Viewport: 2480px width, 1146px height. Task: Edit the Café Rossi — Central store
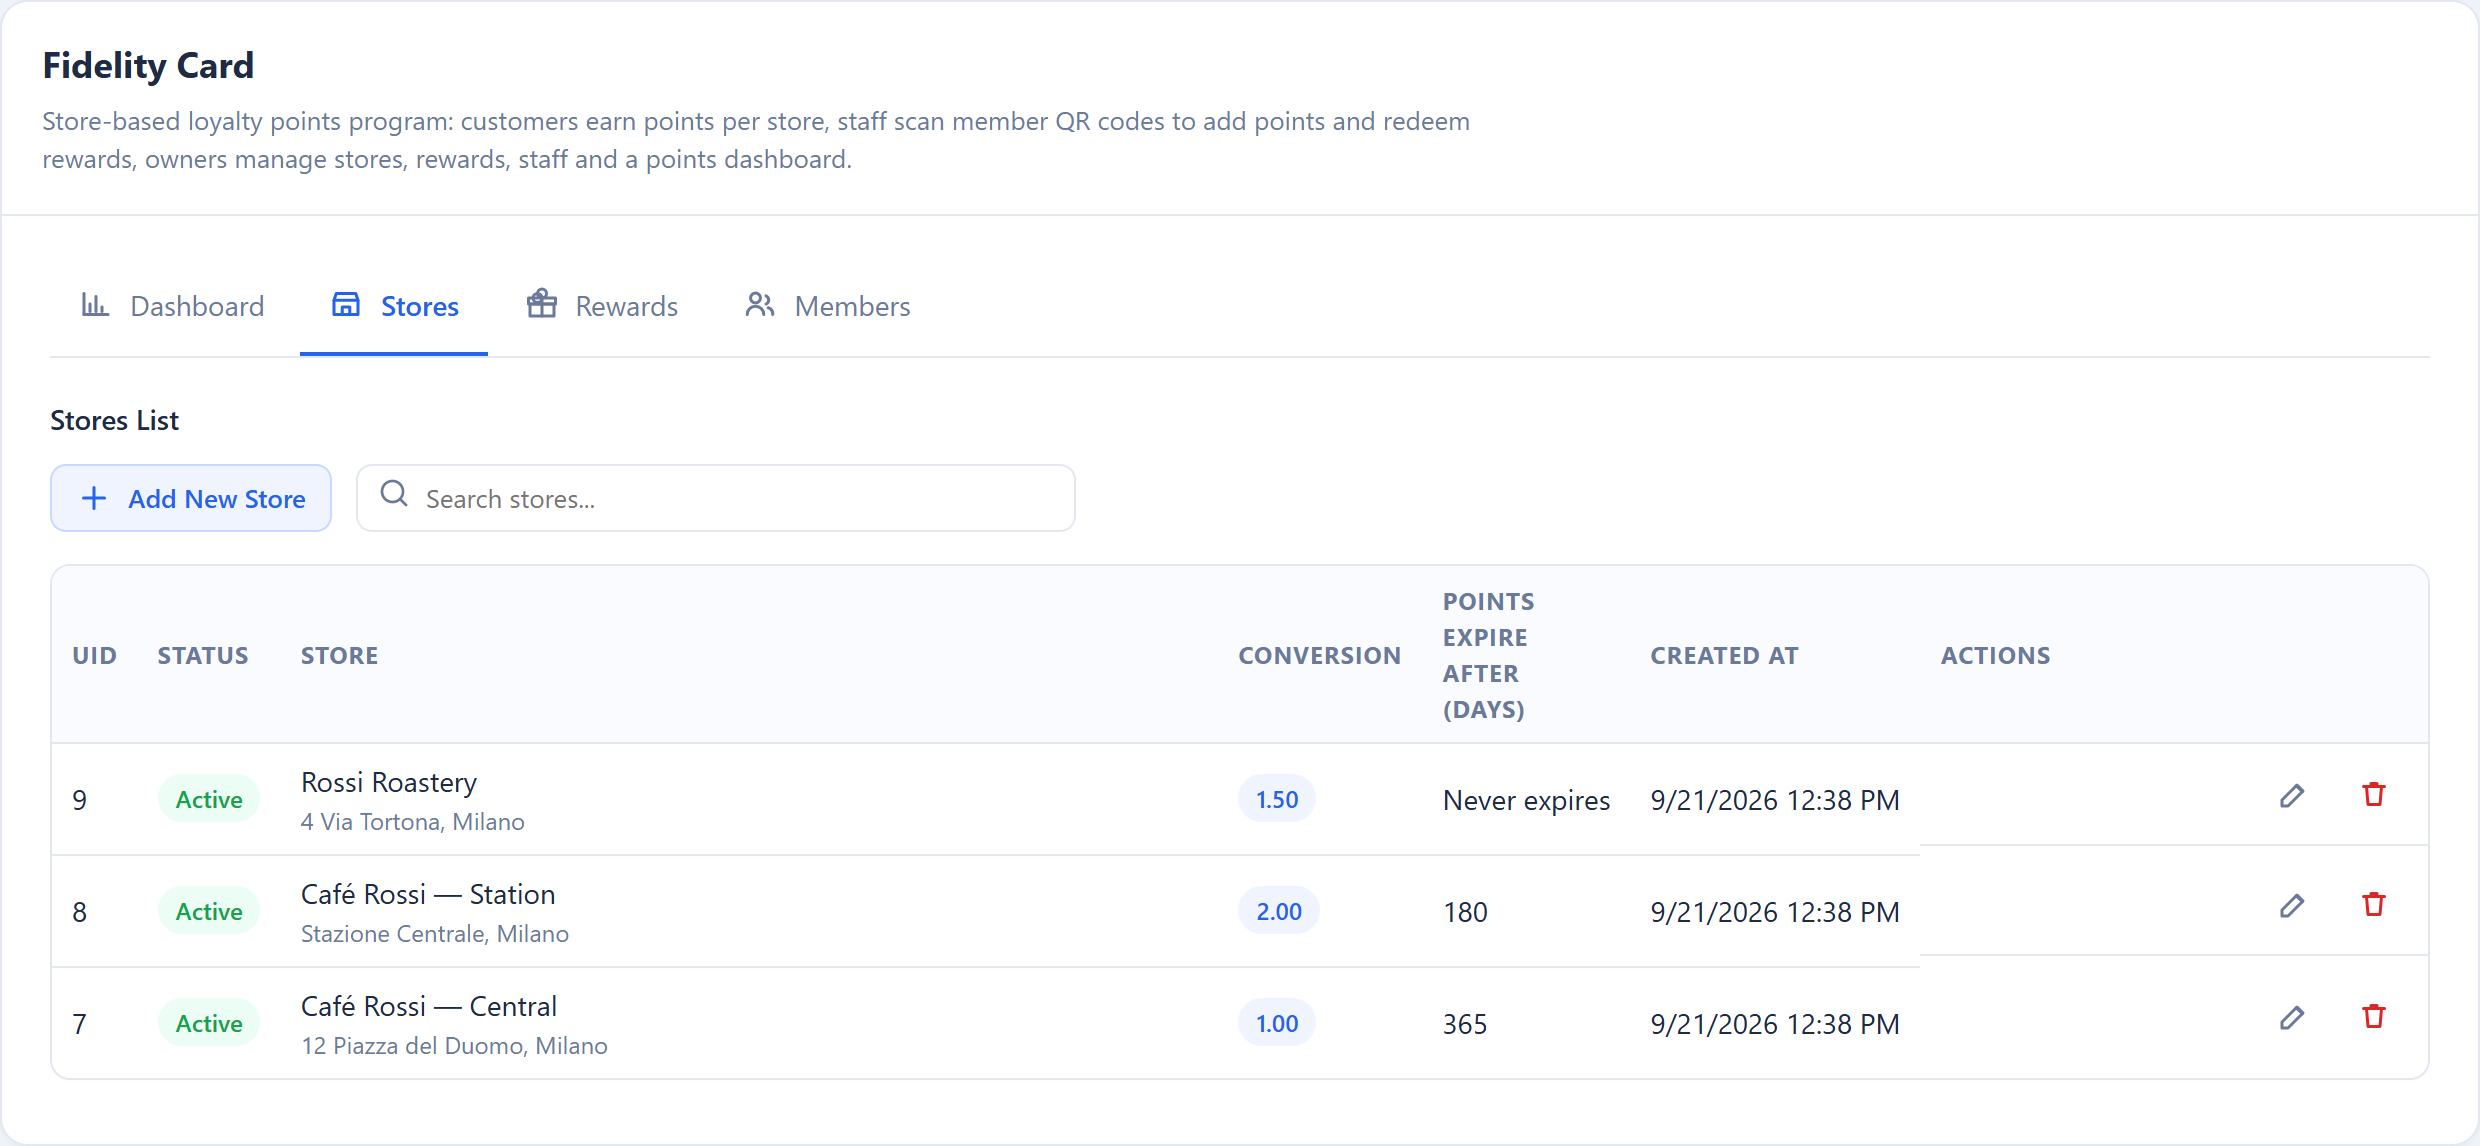(2292, 1018)
